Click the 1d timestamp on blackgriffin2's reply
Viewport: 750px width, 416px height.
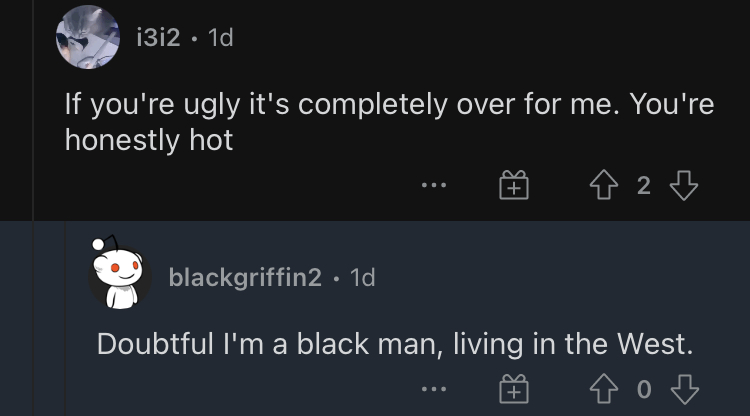(363, 277)
